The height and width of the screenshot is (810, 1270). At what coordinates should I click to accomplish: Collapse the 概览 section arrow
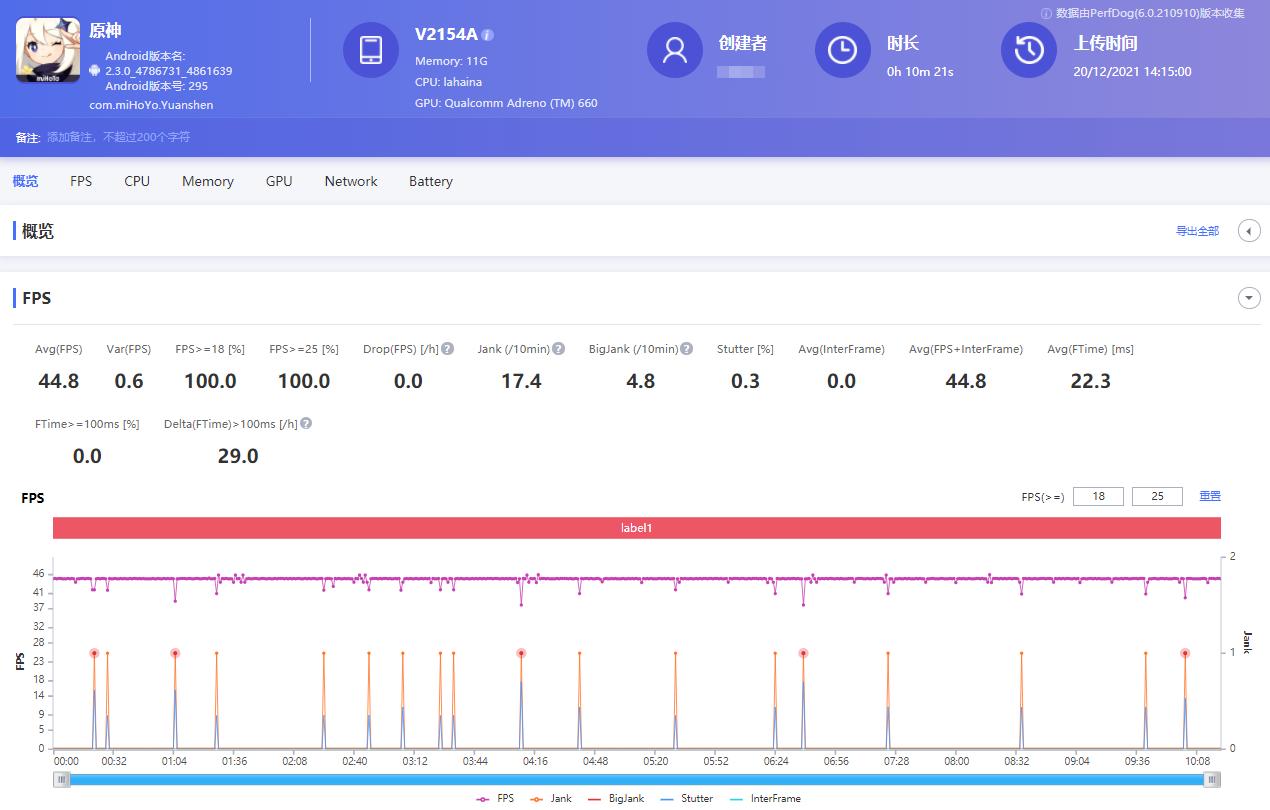(1248, 230)
